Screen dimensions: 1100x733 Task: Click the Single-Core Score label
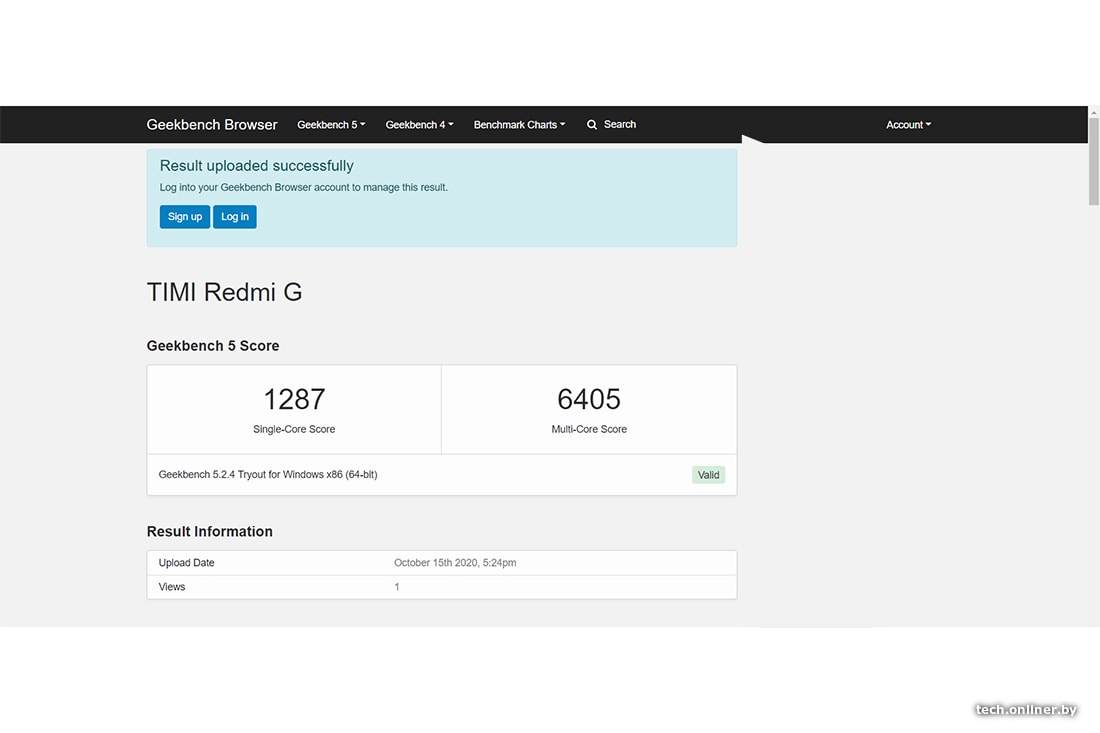294,429
